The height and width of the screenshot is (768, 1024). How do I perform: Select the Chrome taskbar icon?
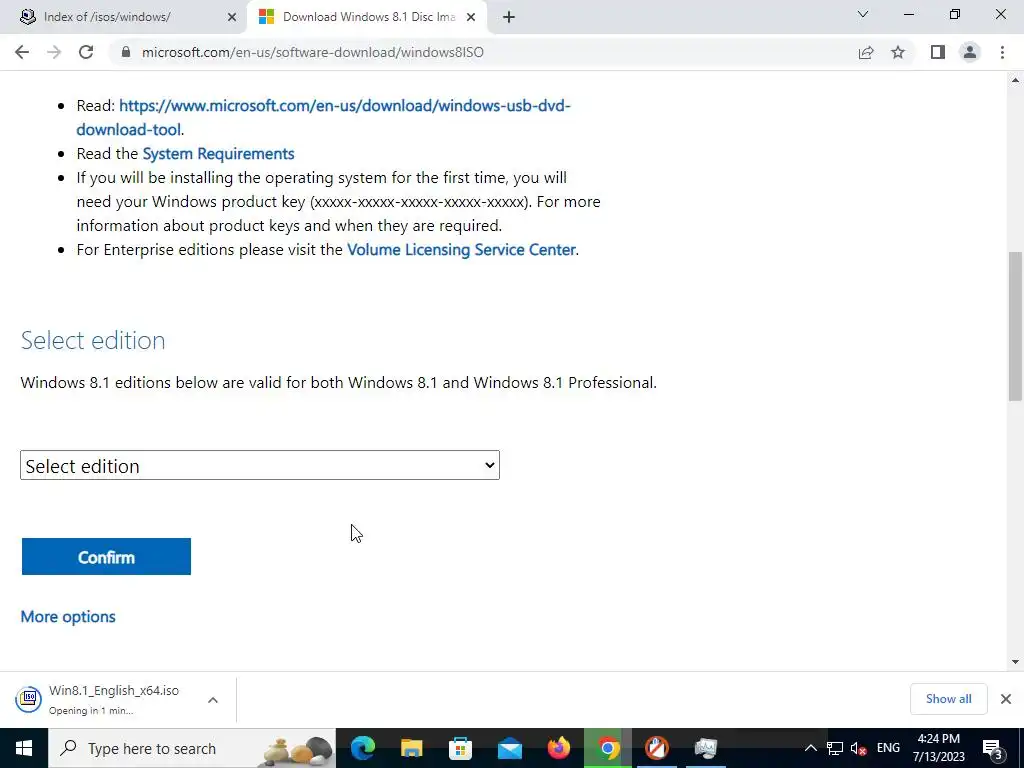pos(607,748)
